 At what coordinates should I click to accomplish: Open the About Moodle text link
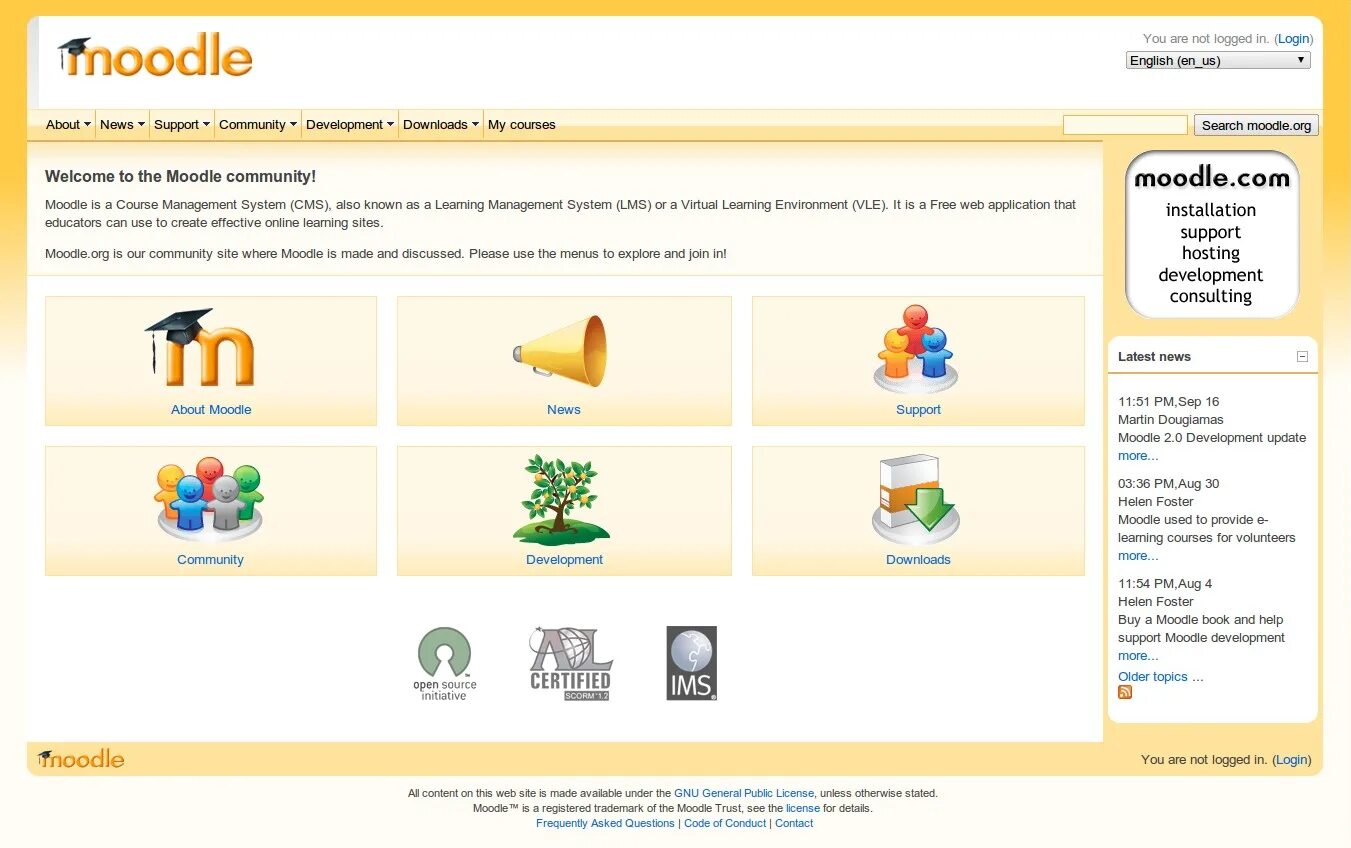(211, 409)
